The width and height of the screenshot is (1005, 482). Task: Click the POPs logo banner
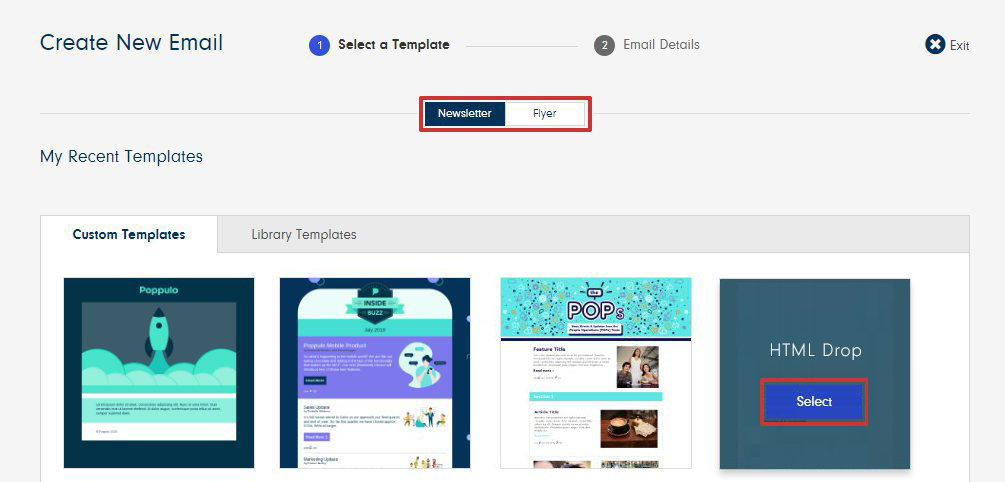pos(596,308)
